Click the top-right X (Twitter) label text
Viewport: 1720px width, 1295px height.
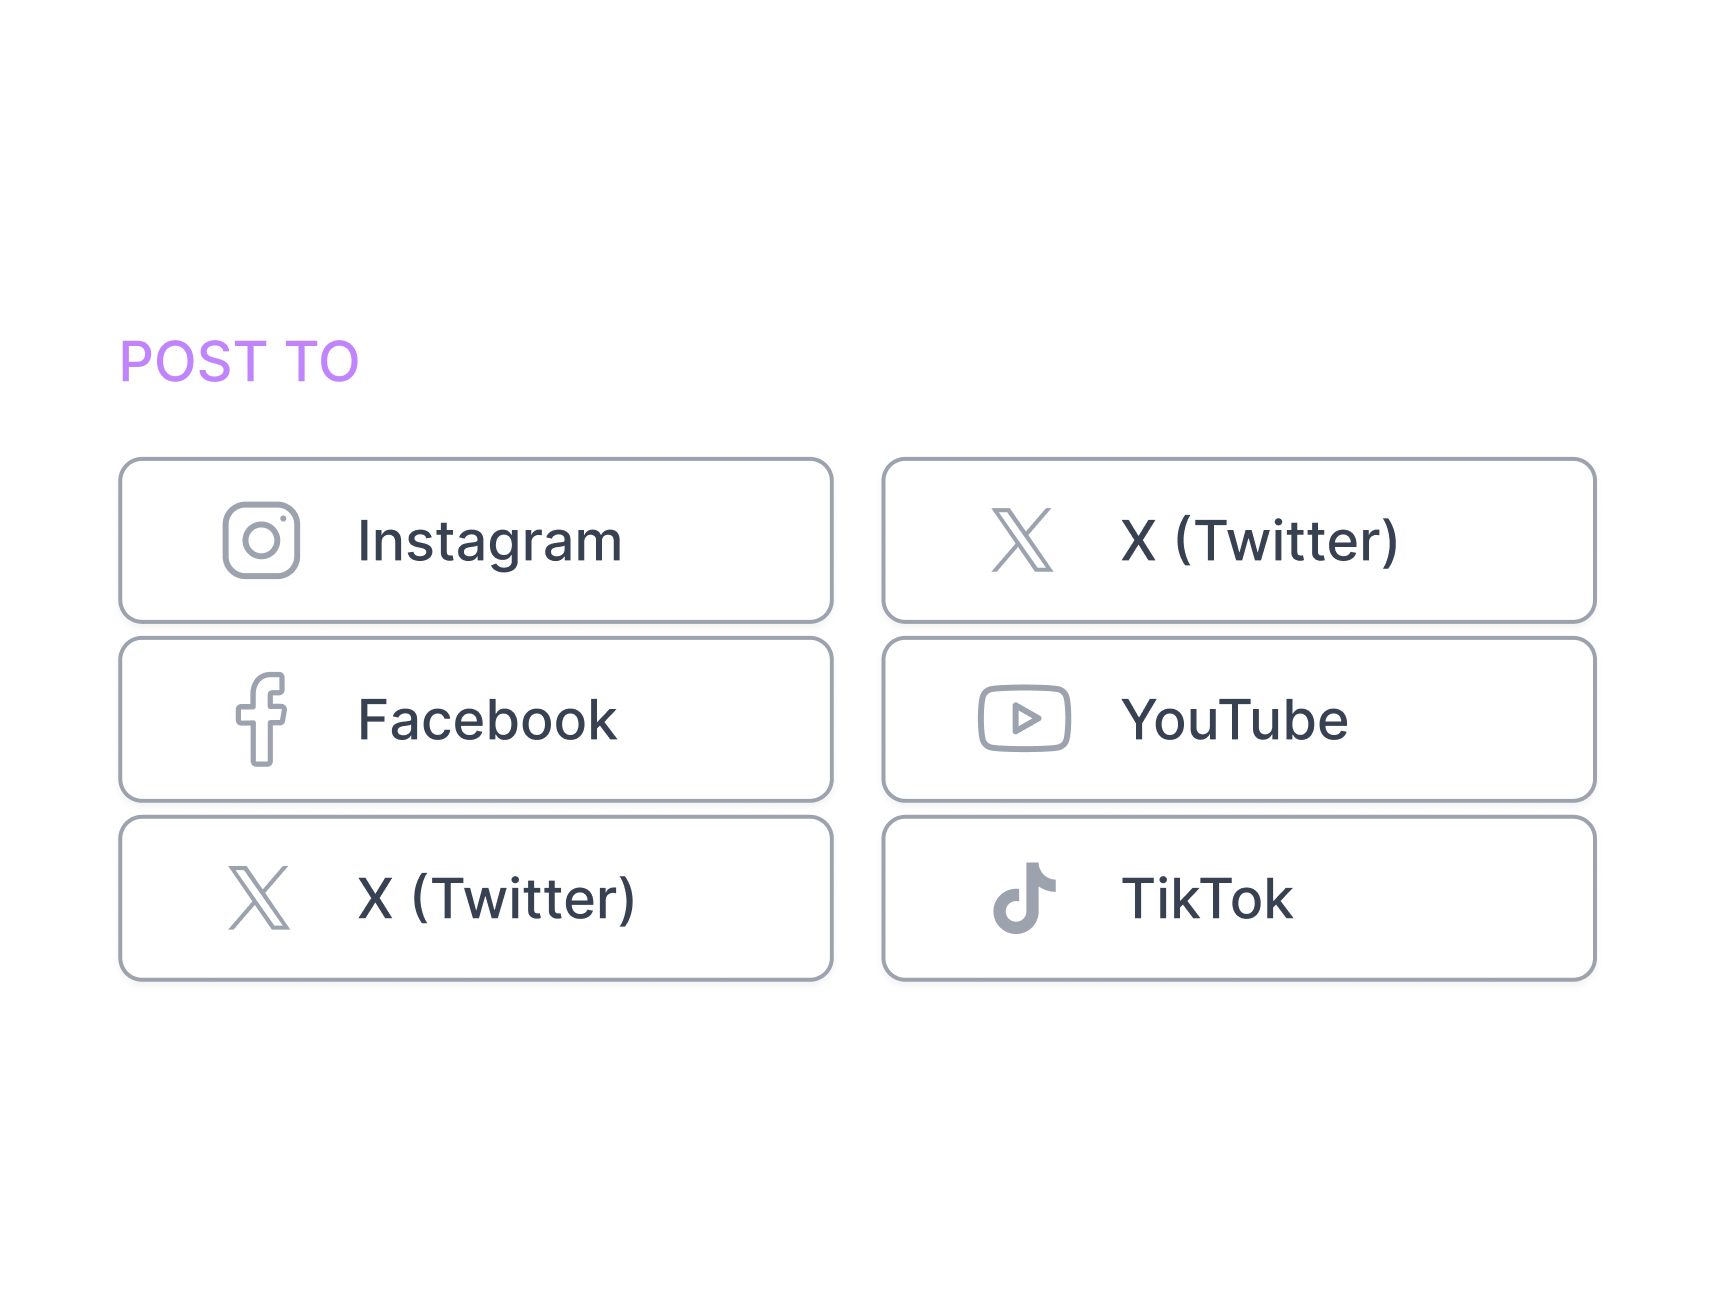[x=1259, y=540]
